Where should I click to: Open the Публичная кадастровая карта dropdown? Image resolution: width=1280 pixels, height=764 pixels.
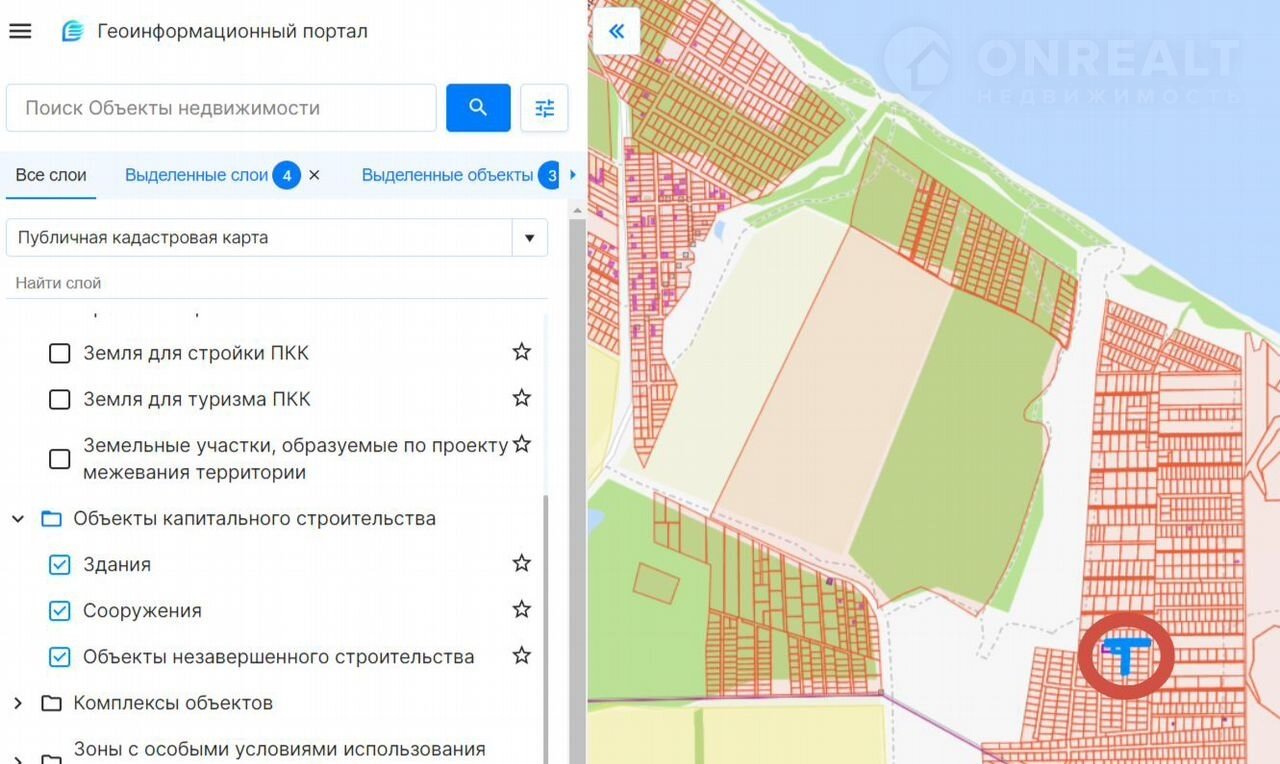click(x=529, y=238)
